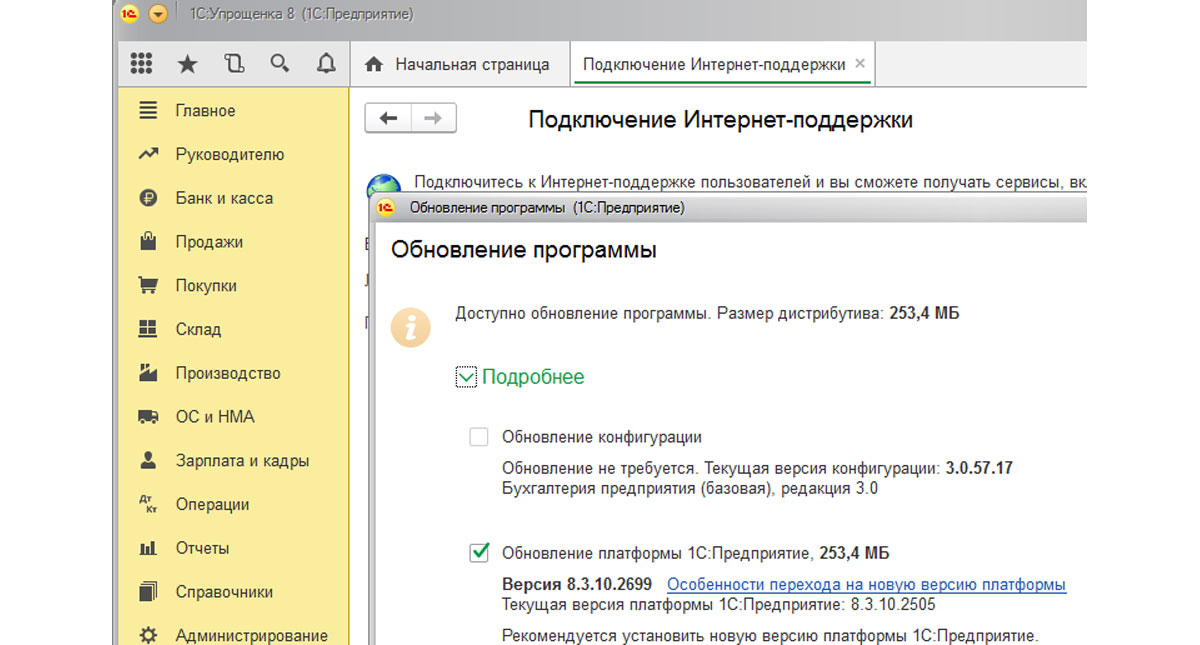Click the Рекомендуется установить новую версию line

click(x=770, y=636)
